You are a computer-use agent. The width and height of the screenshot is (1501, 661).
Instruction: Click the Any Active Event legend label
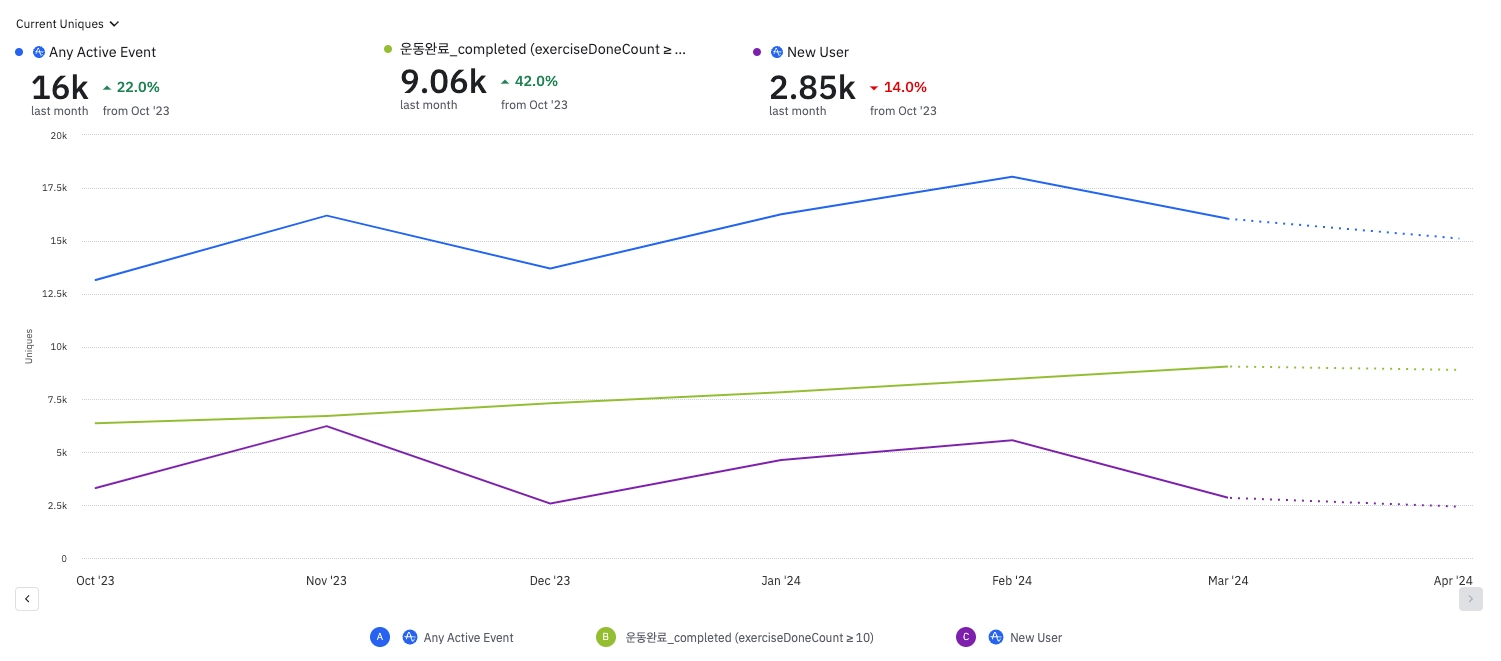click(x=468, y=637)
